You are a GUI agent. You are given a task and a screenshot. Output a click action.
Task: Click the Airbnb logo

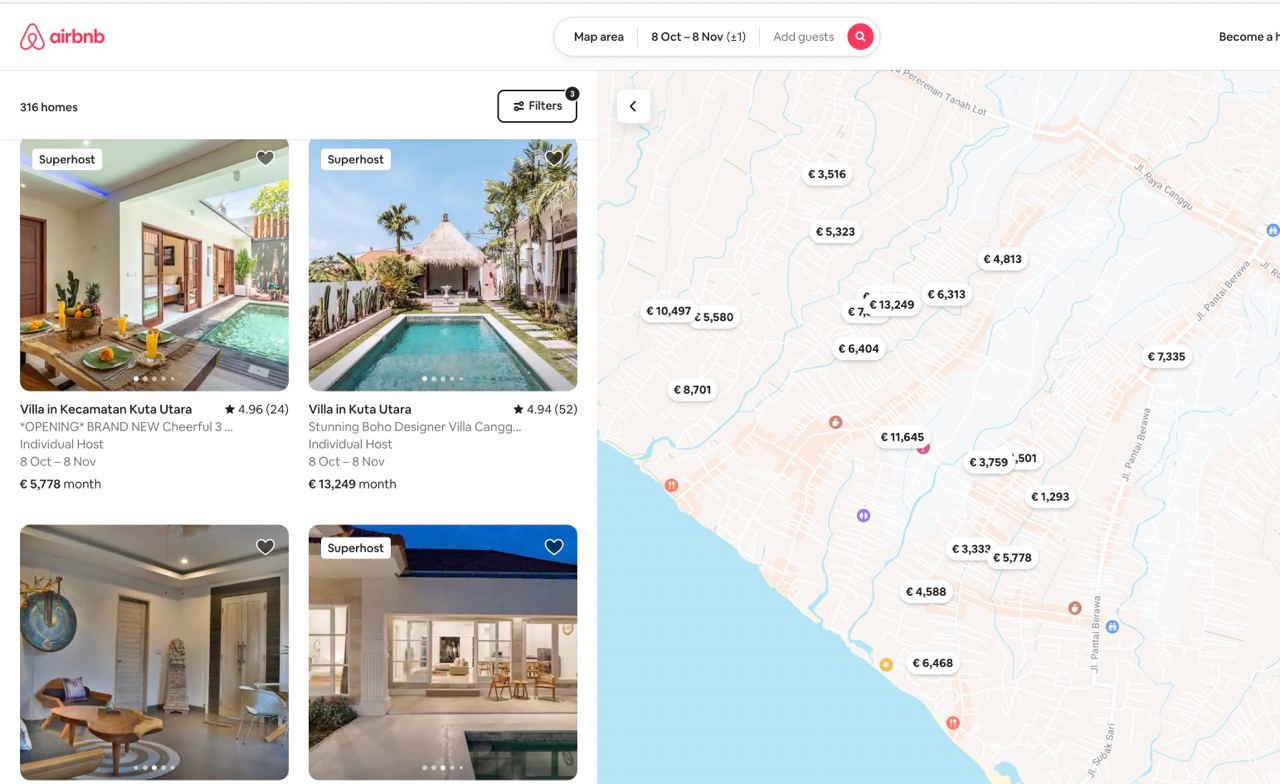coord(62,37)
